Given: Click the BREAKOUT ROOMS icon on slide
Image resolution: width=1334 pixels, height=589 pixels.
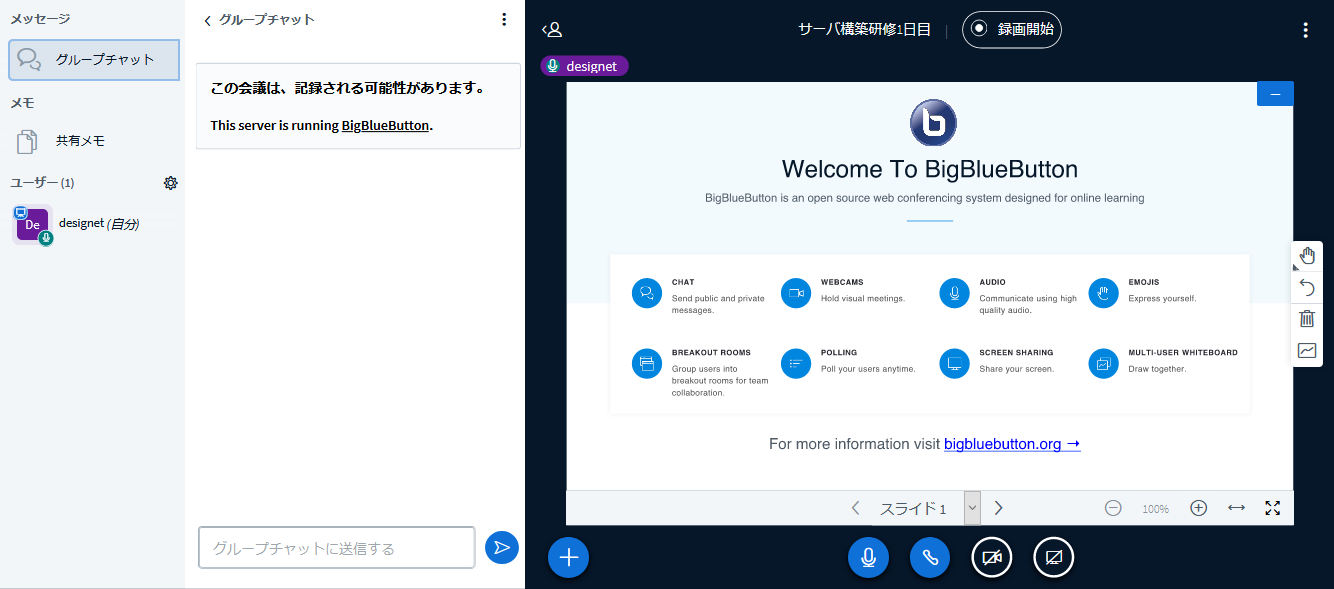Looking at the screenshot, I should pos(647,363).
